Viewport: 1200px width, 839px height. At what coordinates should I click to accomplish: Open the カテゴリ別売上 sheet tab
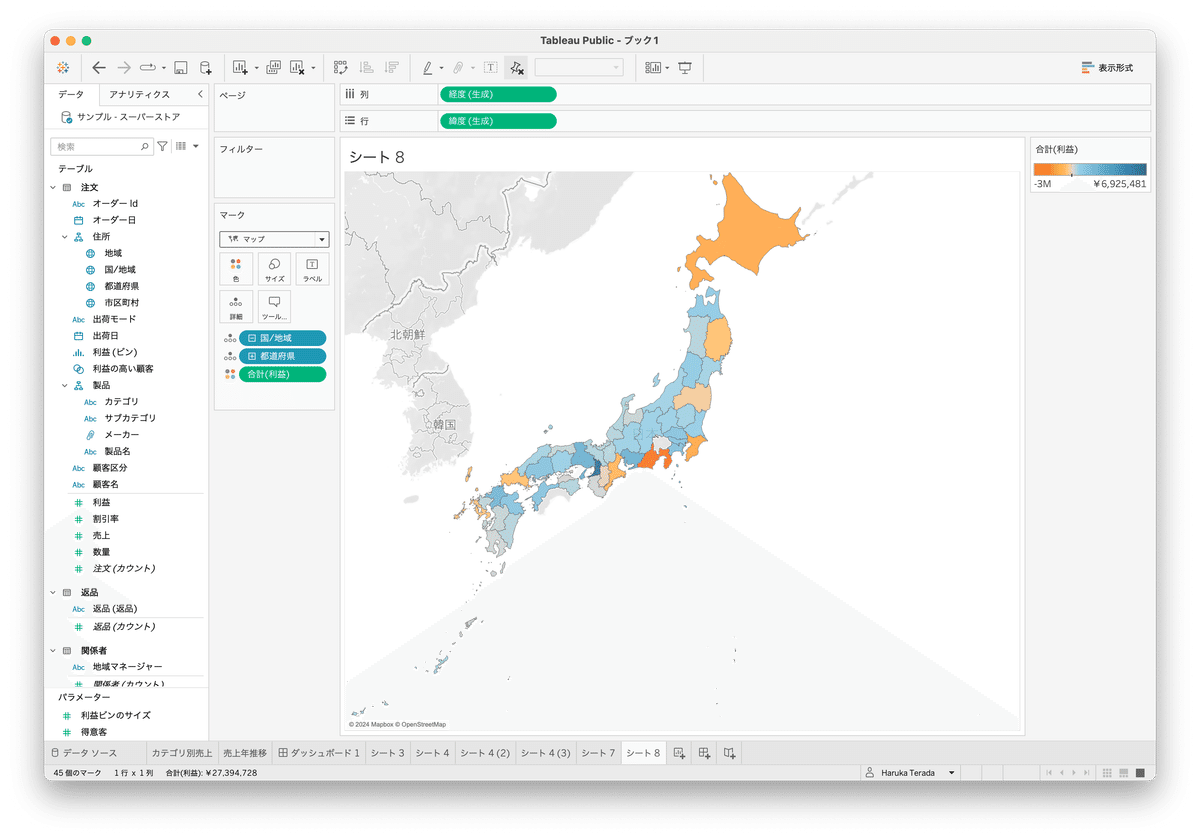181,753
